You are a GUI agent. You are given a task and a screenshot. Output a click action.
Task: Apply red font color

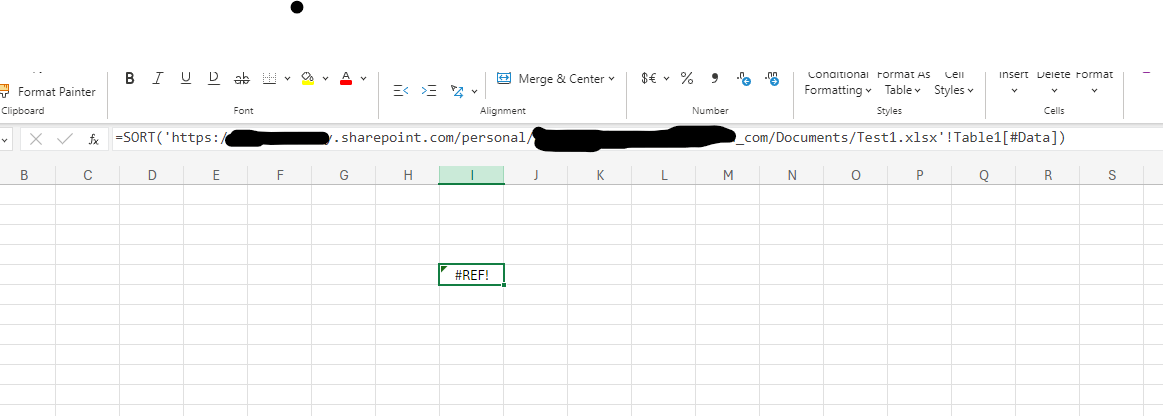[346, 79]
